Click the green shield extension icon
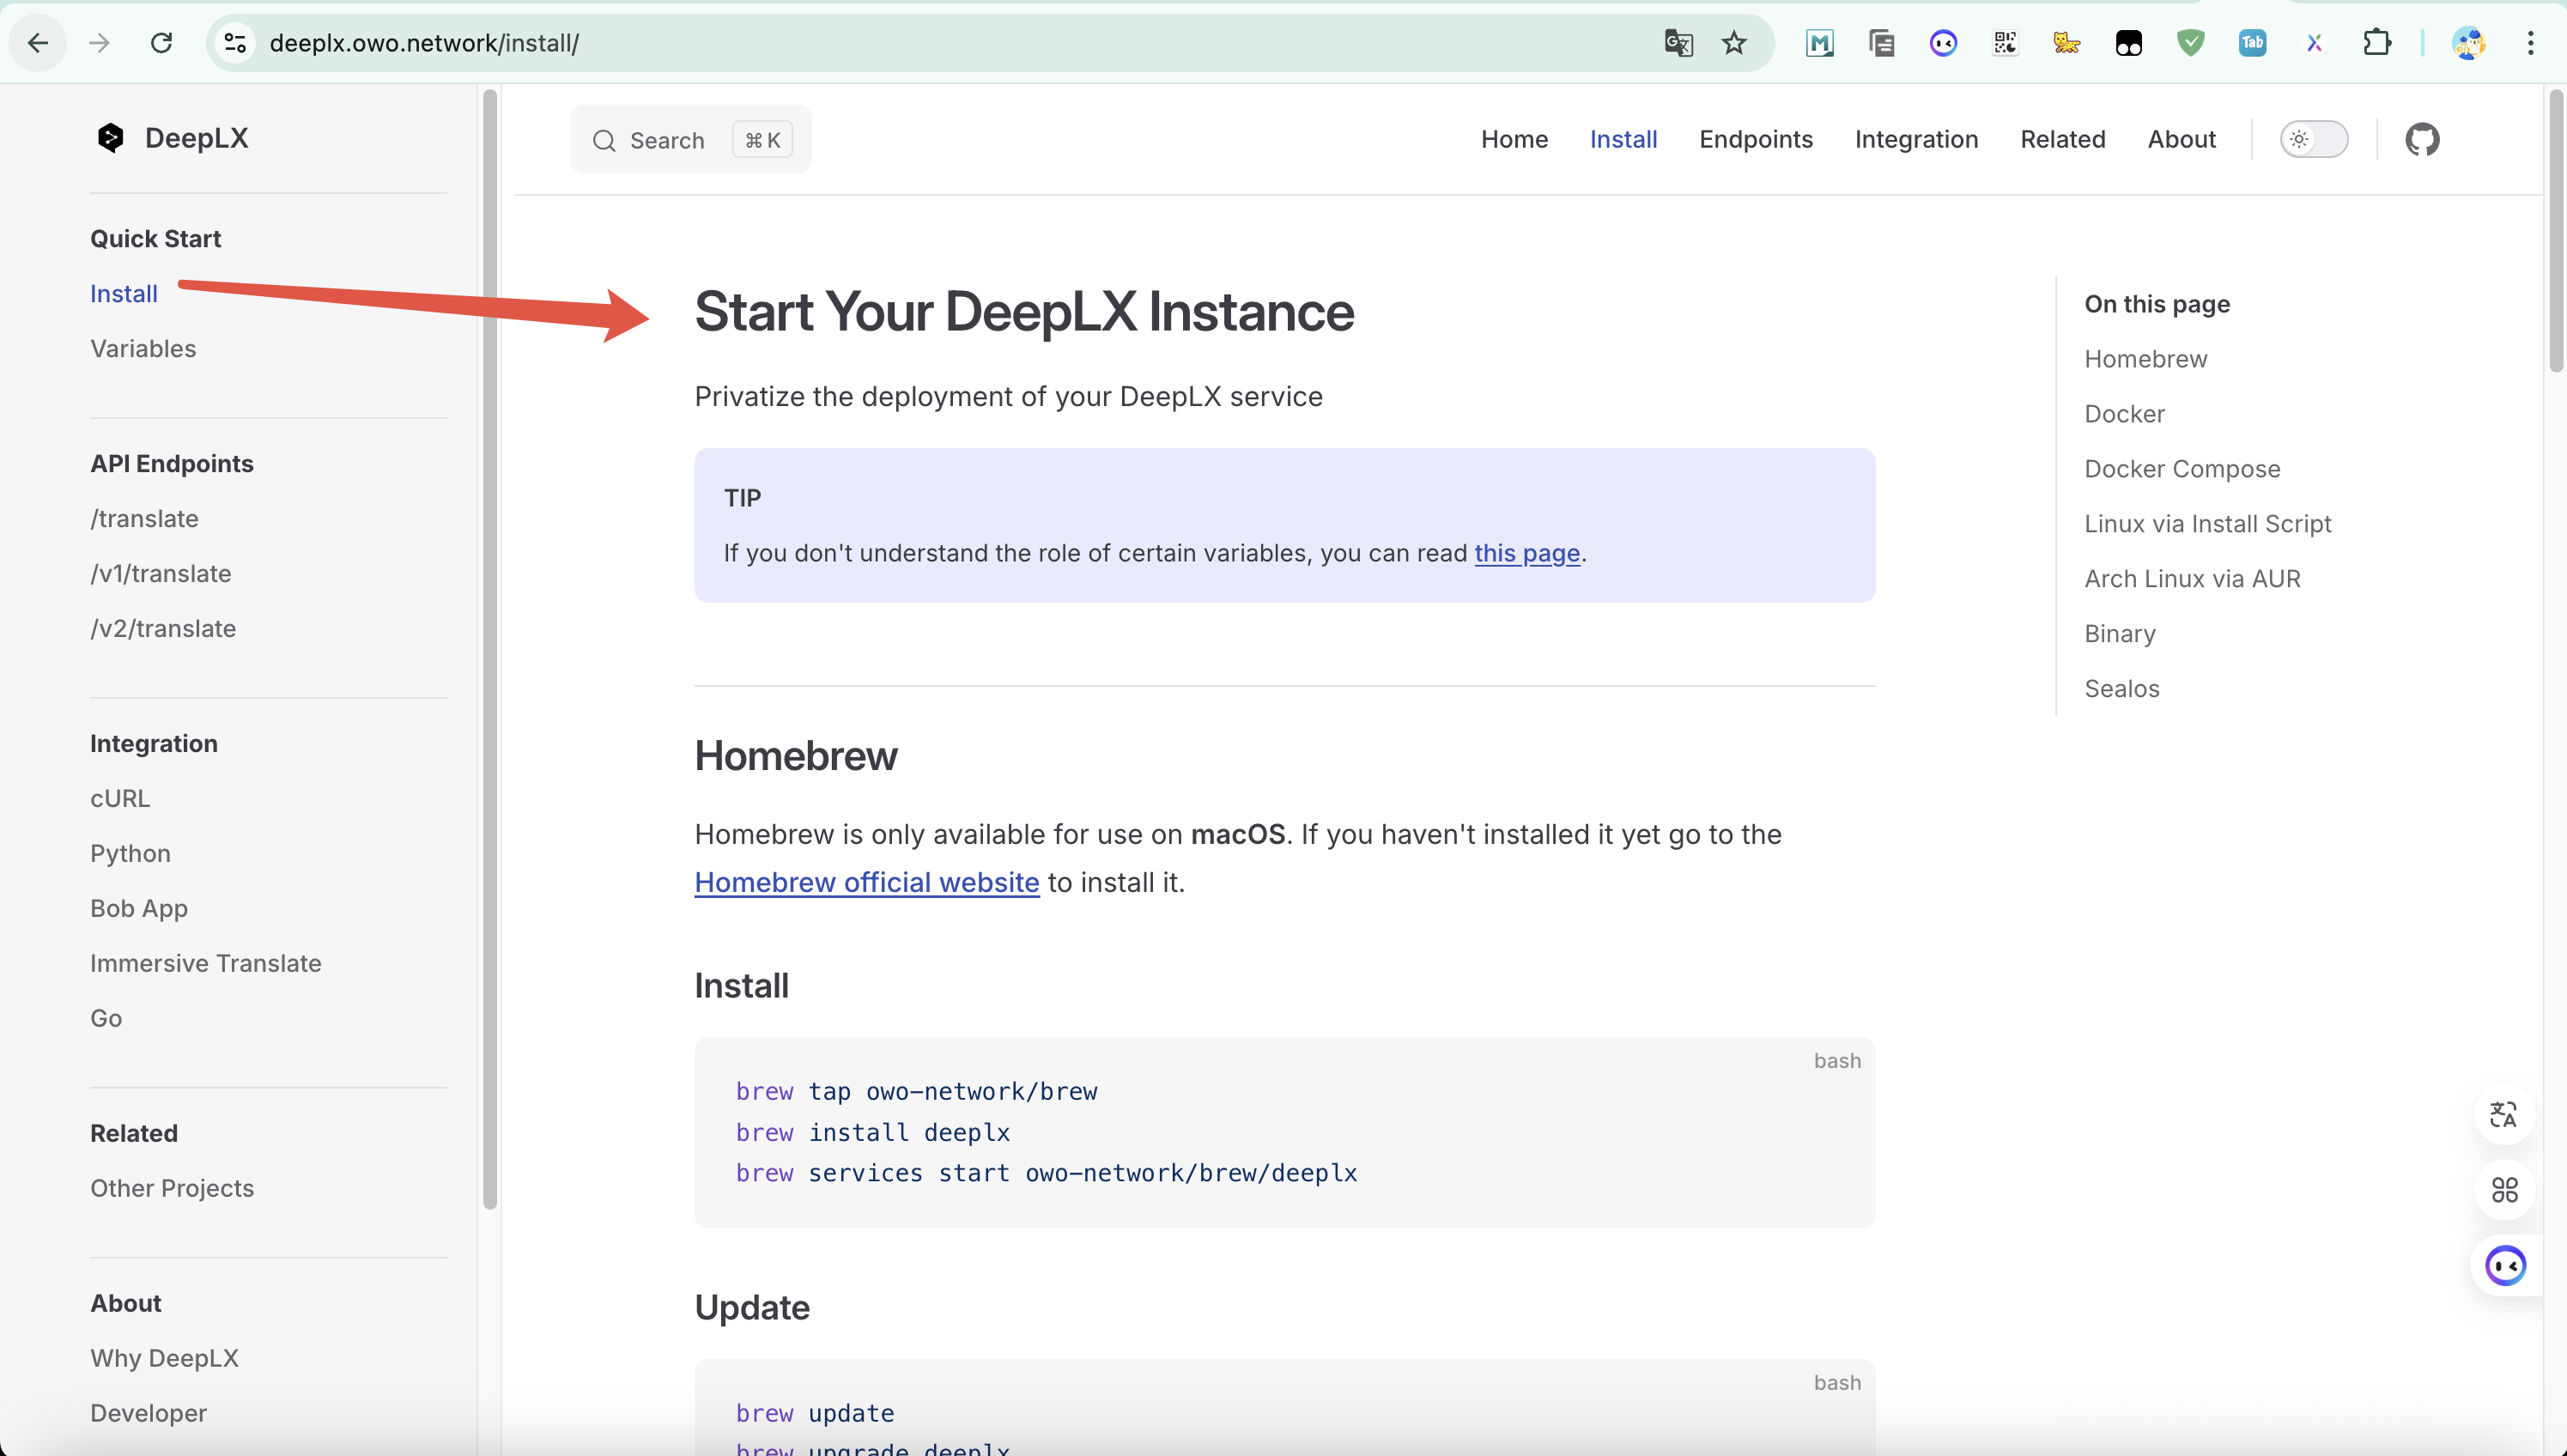This screenshot has height=1456, width=2567. point(2190,43)
